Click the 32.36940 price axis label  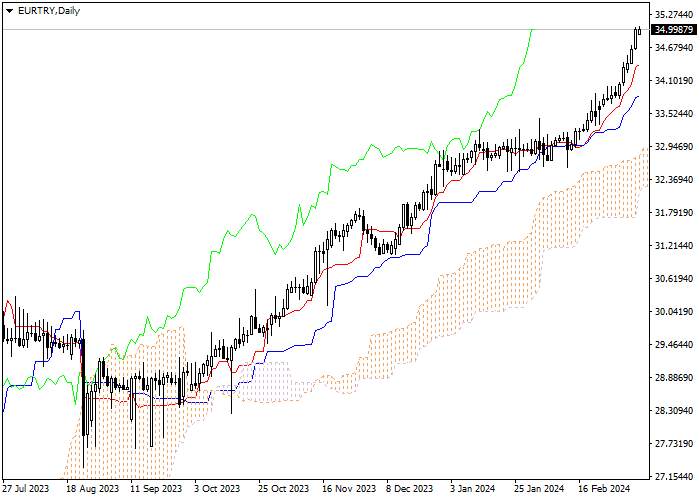point(674,180)
